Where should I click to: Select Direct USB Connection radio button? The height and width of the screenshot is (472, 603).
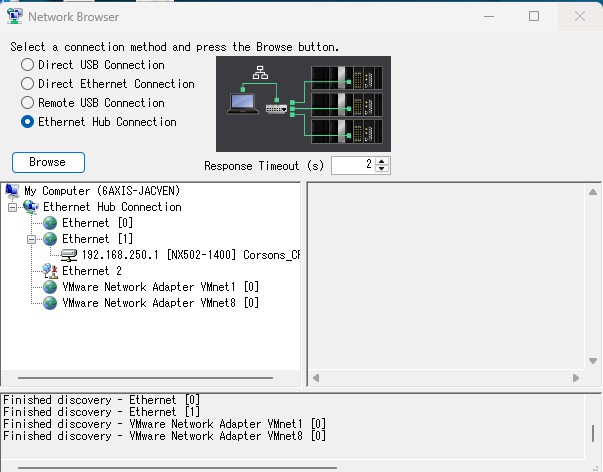pos(28,65)
